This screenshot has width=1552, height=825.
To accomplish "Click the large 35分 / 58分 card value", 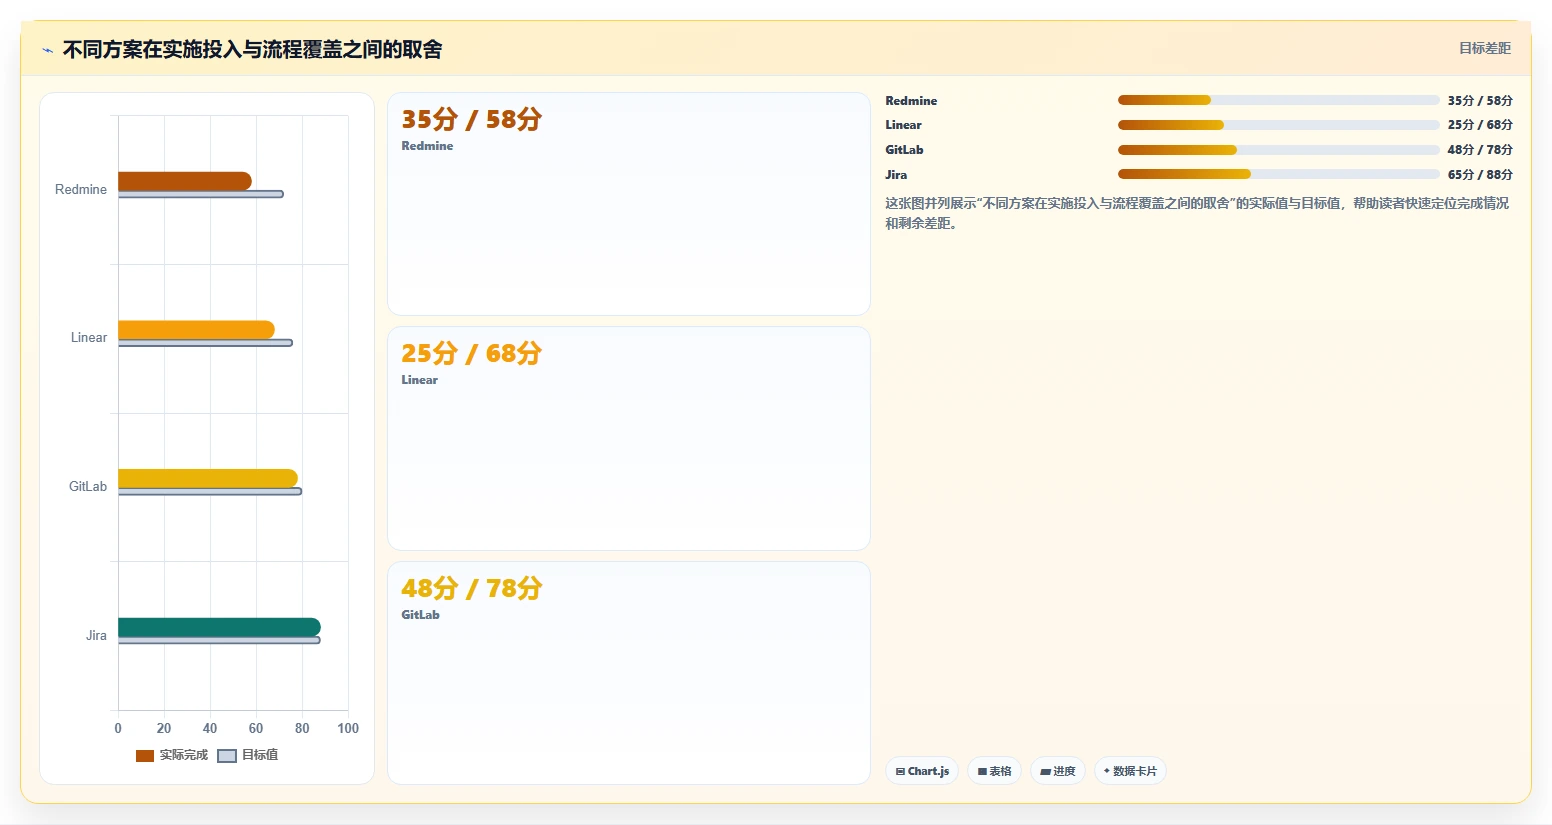I will click(x=471, y=119).
